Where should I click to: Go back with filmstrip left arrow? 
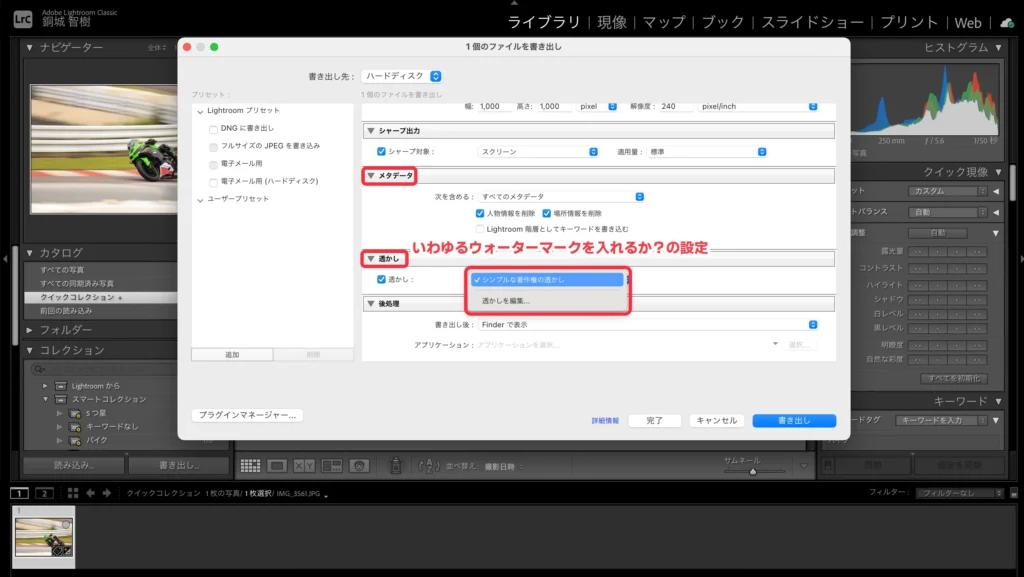click(91, 493)
